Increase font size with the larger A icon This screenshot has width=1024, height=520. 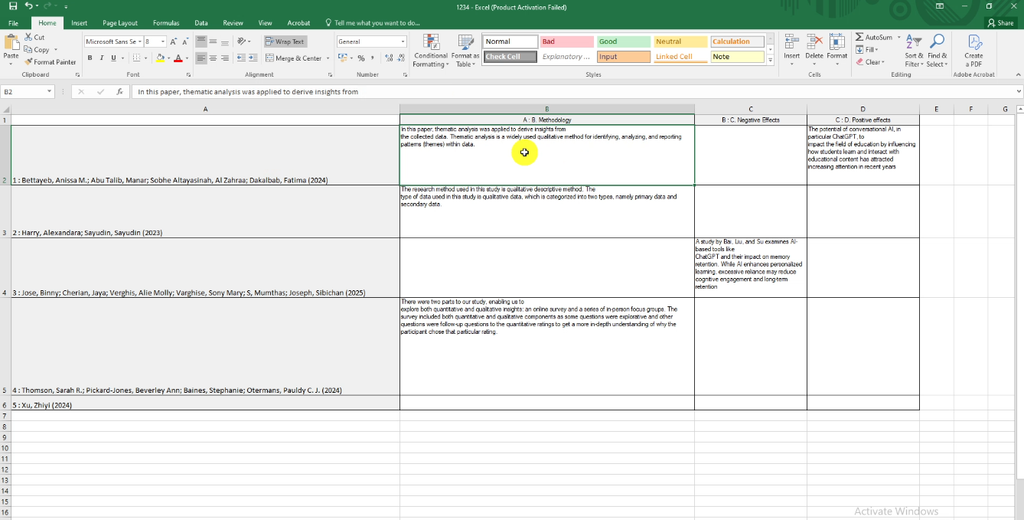pos(174,42)
